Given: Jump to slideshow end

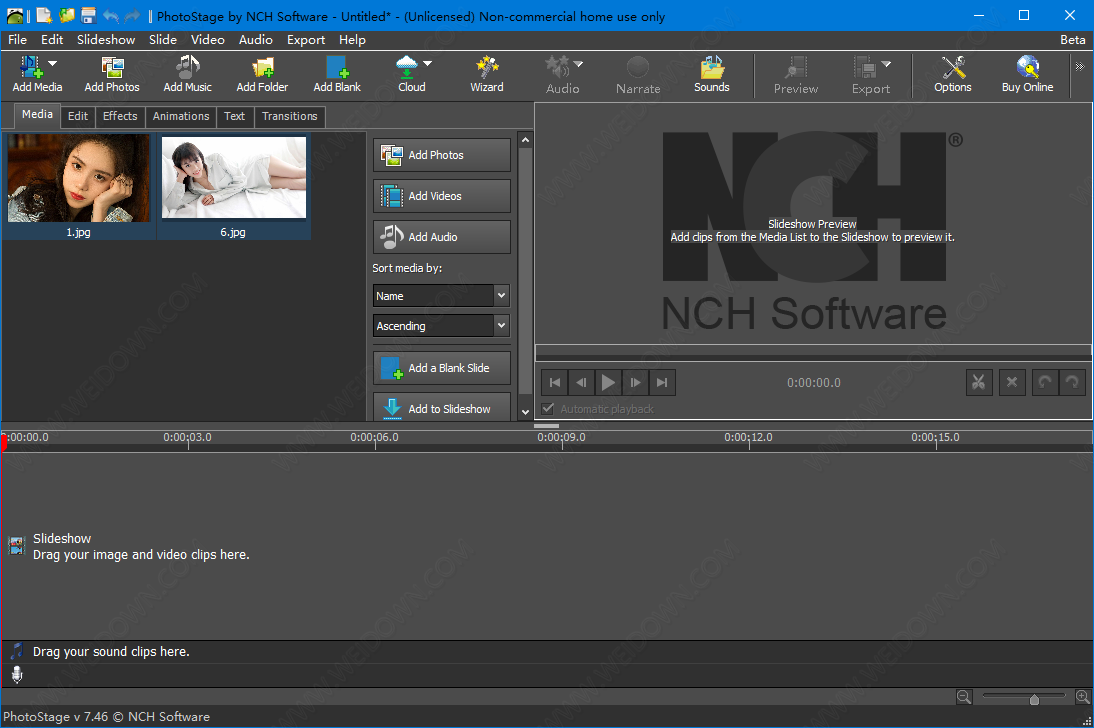Looking at the screenshot, I should 662,382.
